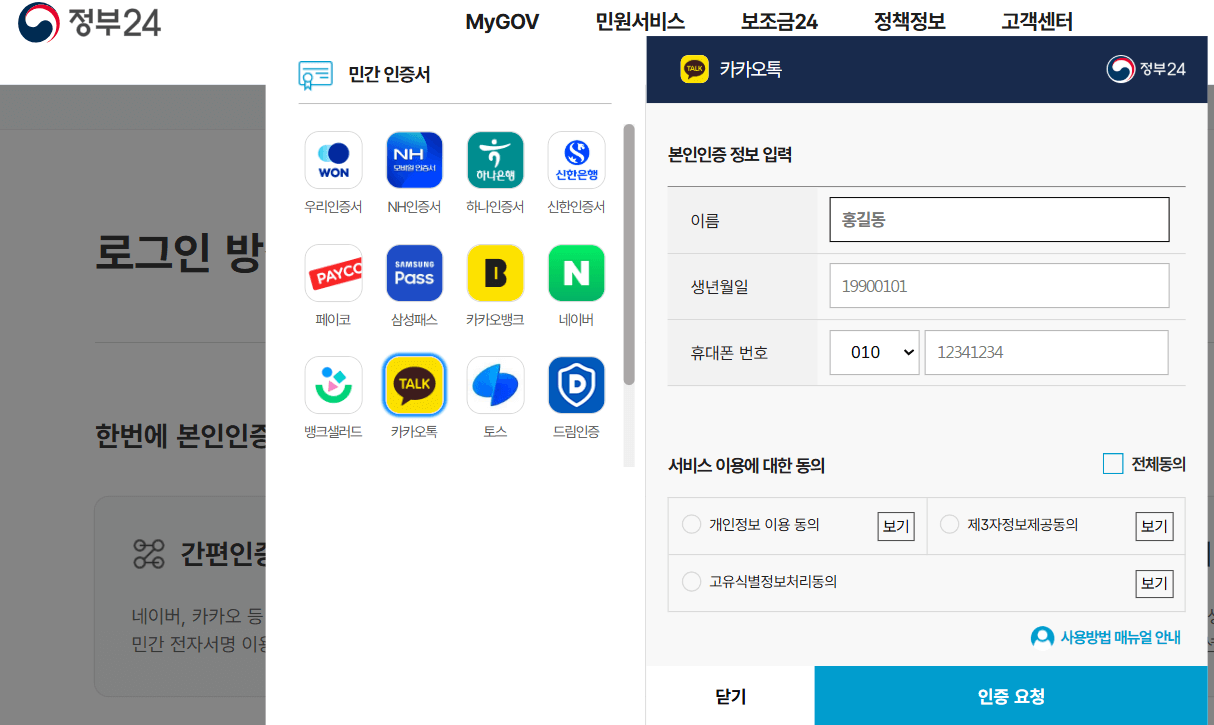Open the 고객센터 menu

coord(1037,22)
